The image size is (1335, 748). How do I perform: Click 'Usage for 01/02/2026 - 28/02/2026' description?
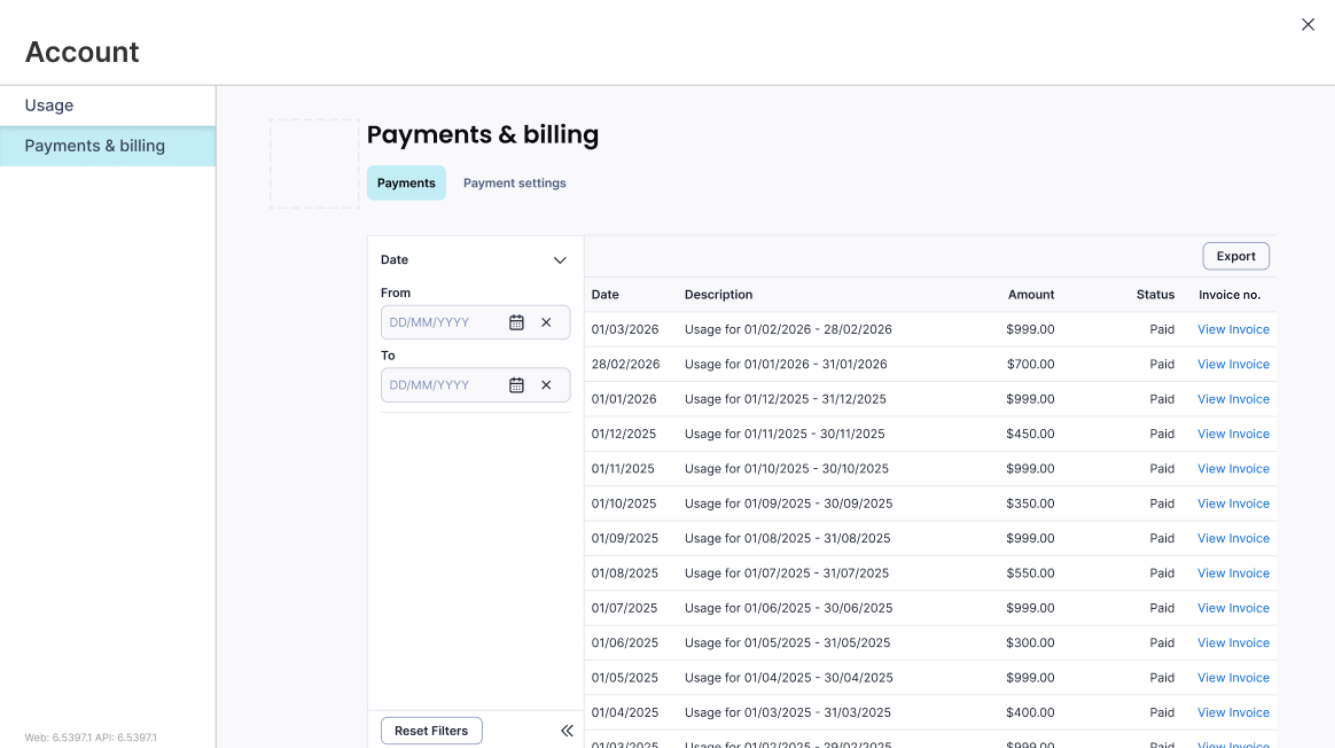pos(788,330)
